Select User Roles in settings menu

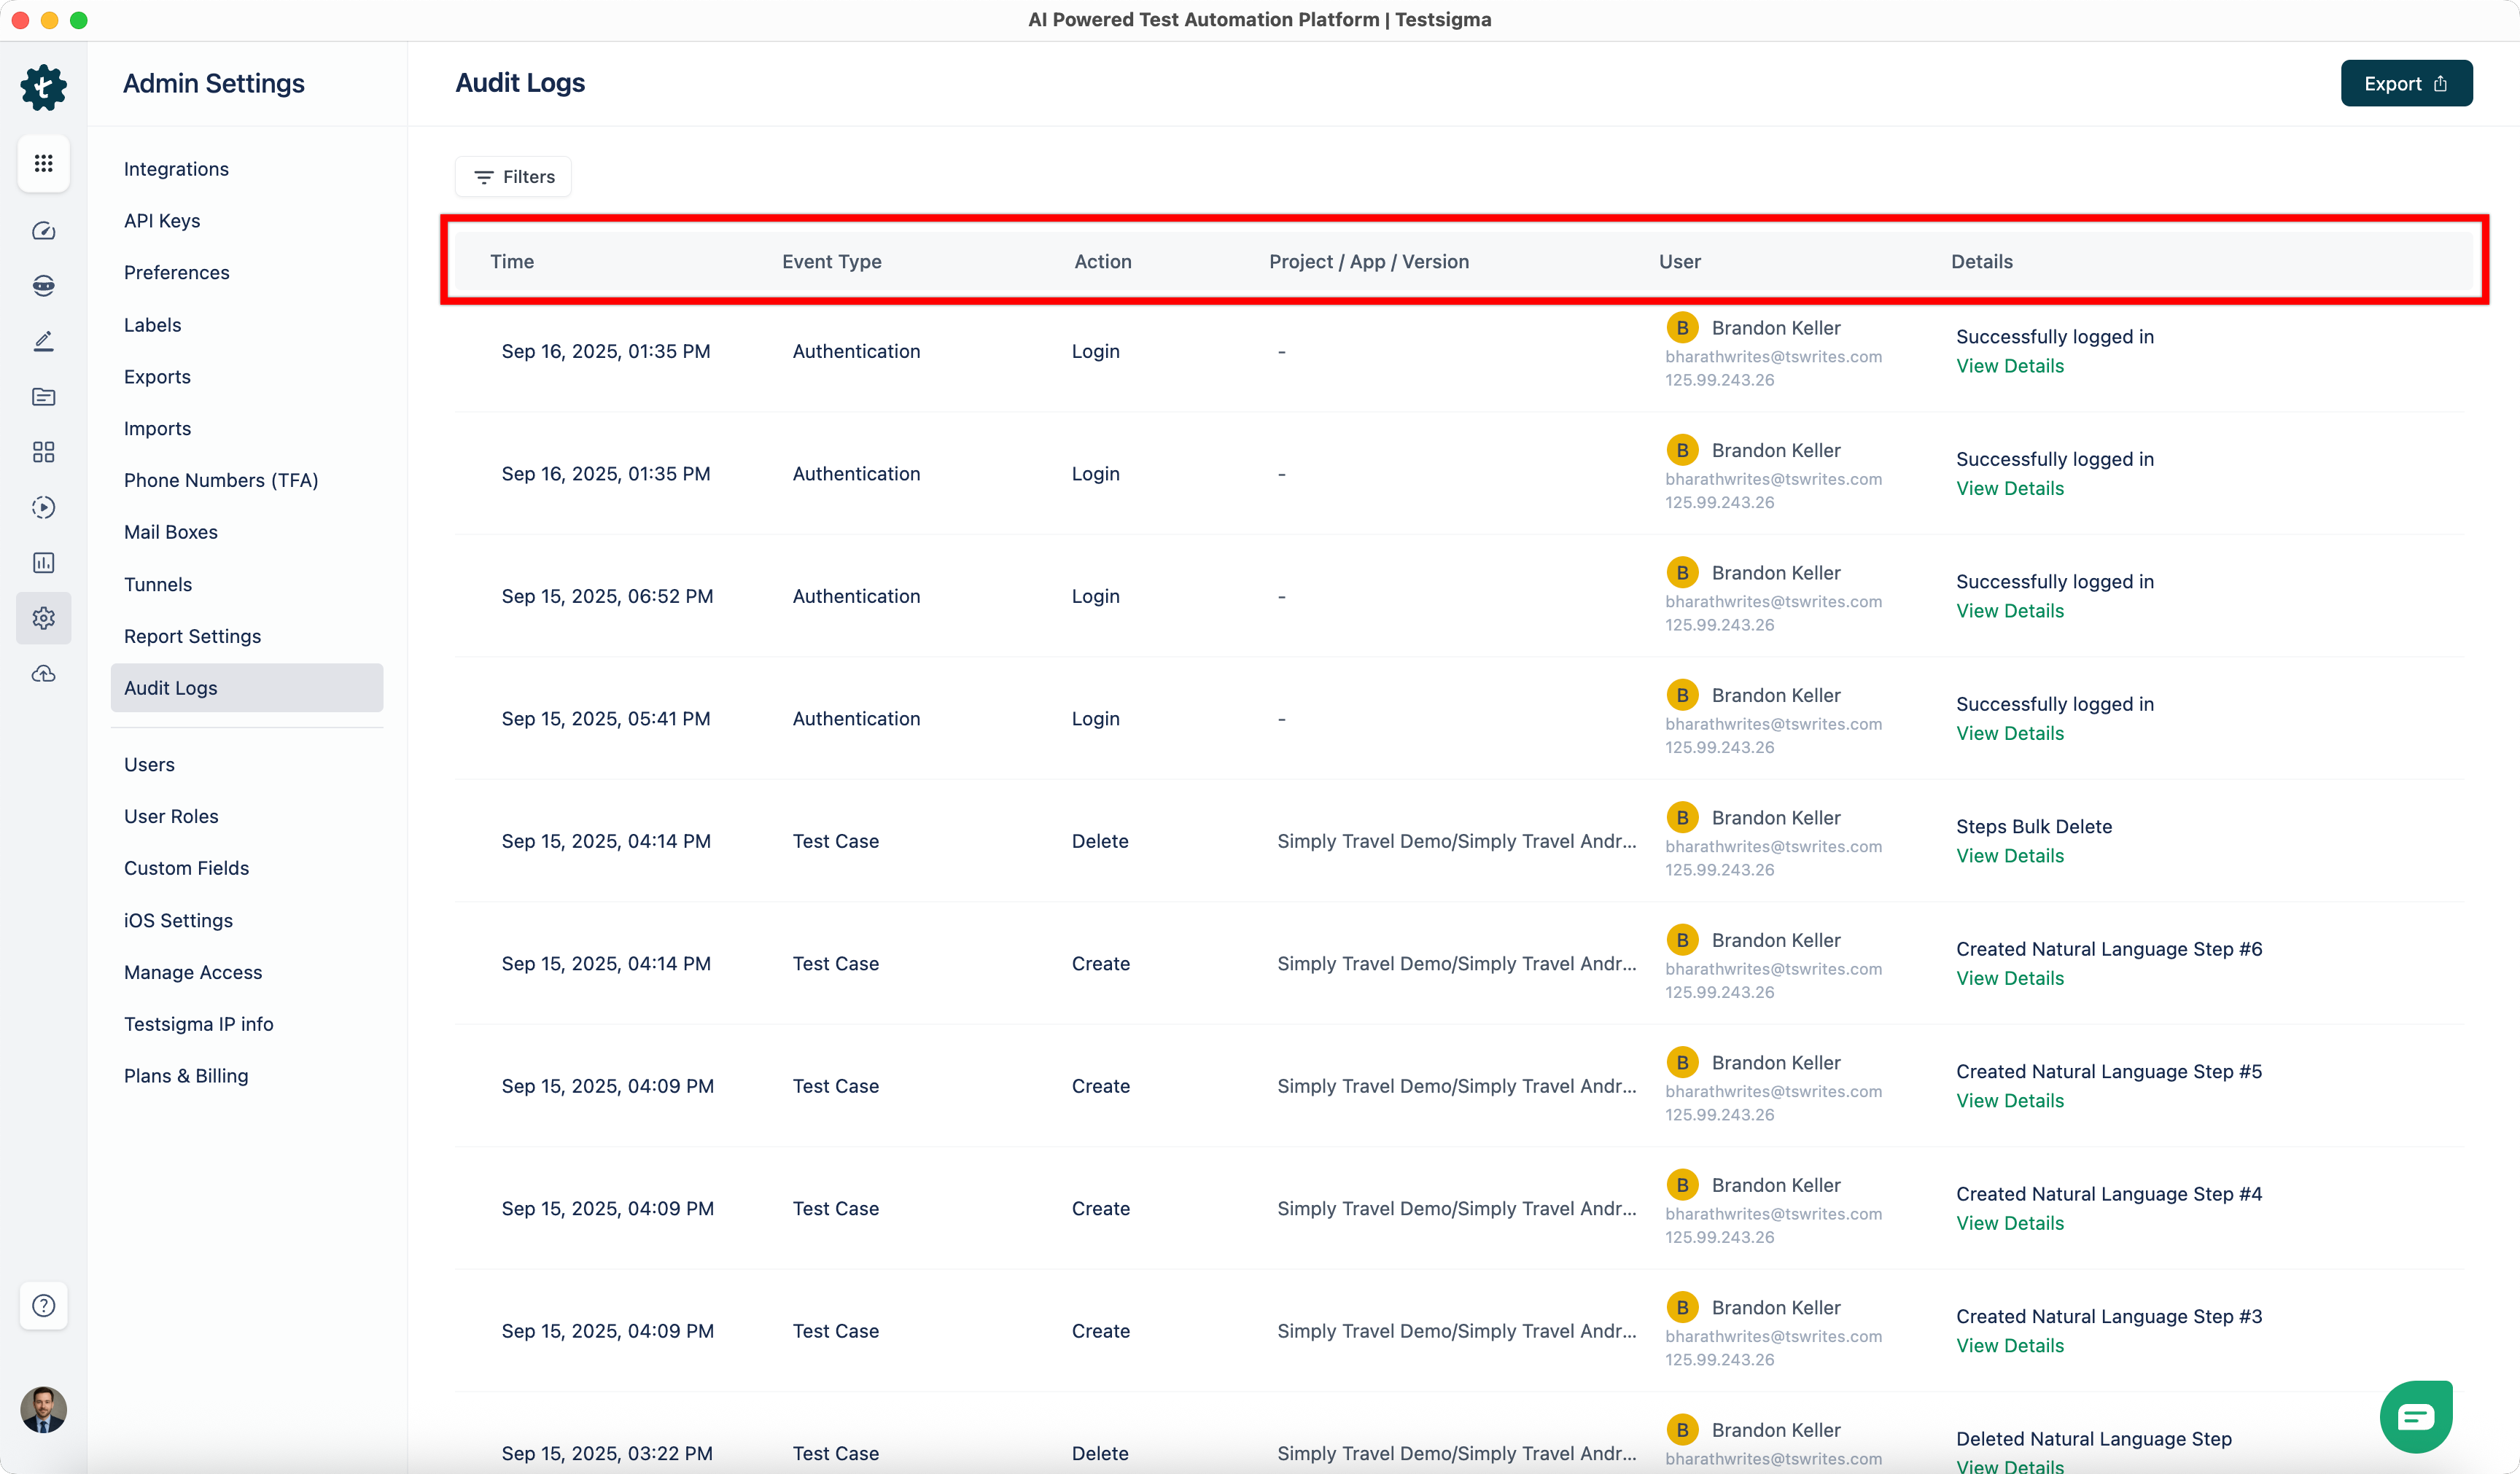tap(171, 816)
